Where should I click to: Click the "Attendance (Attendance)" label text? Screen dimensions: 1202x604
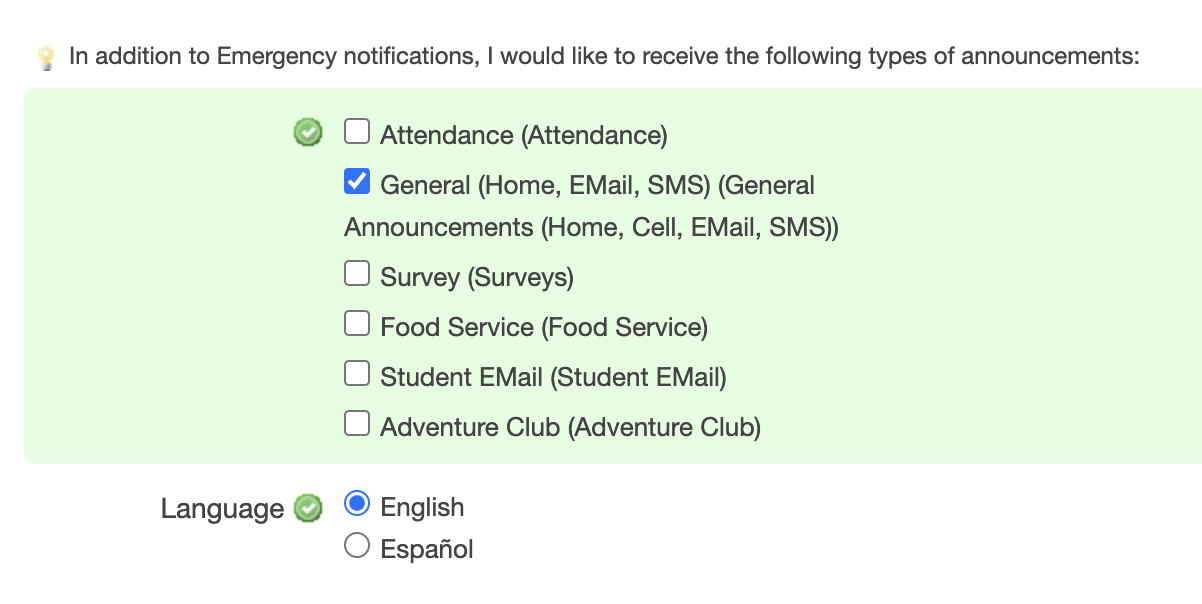523,135
